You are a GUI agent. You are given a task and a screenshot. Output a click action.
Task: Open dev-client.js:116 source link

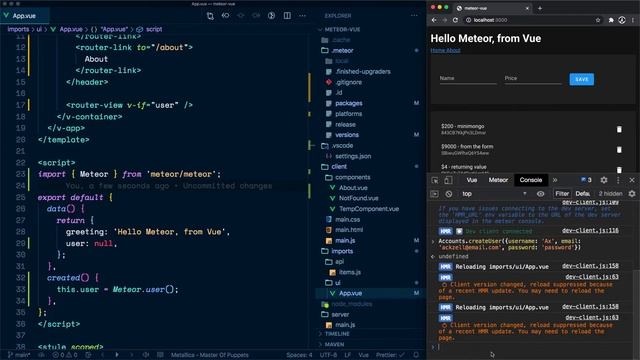[590, 231]
